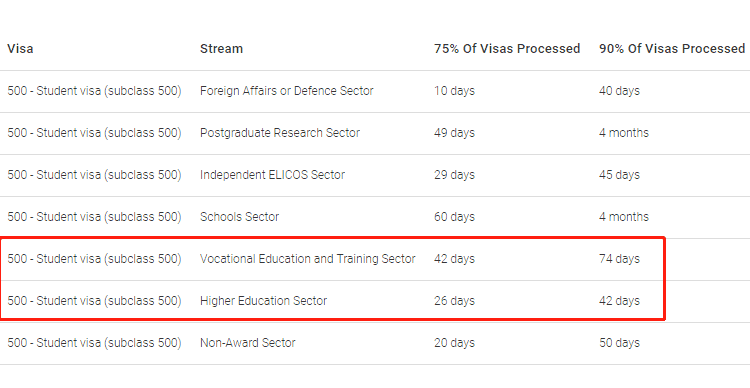Select the 45 days ELICOS value
Screen dimensions: 750x388
coord(619,175)
